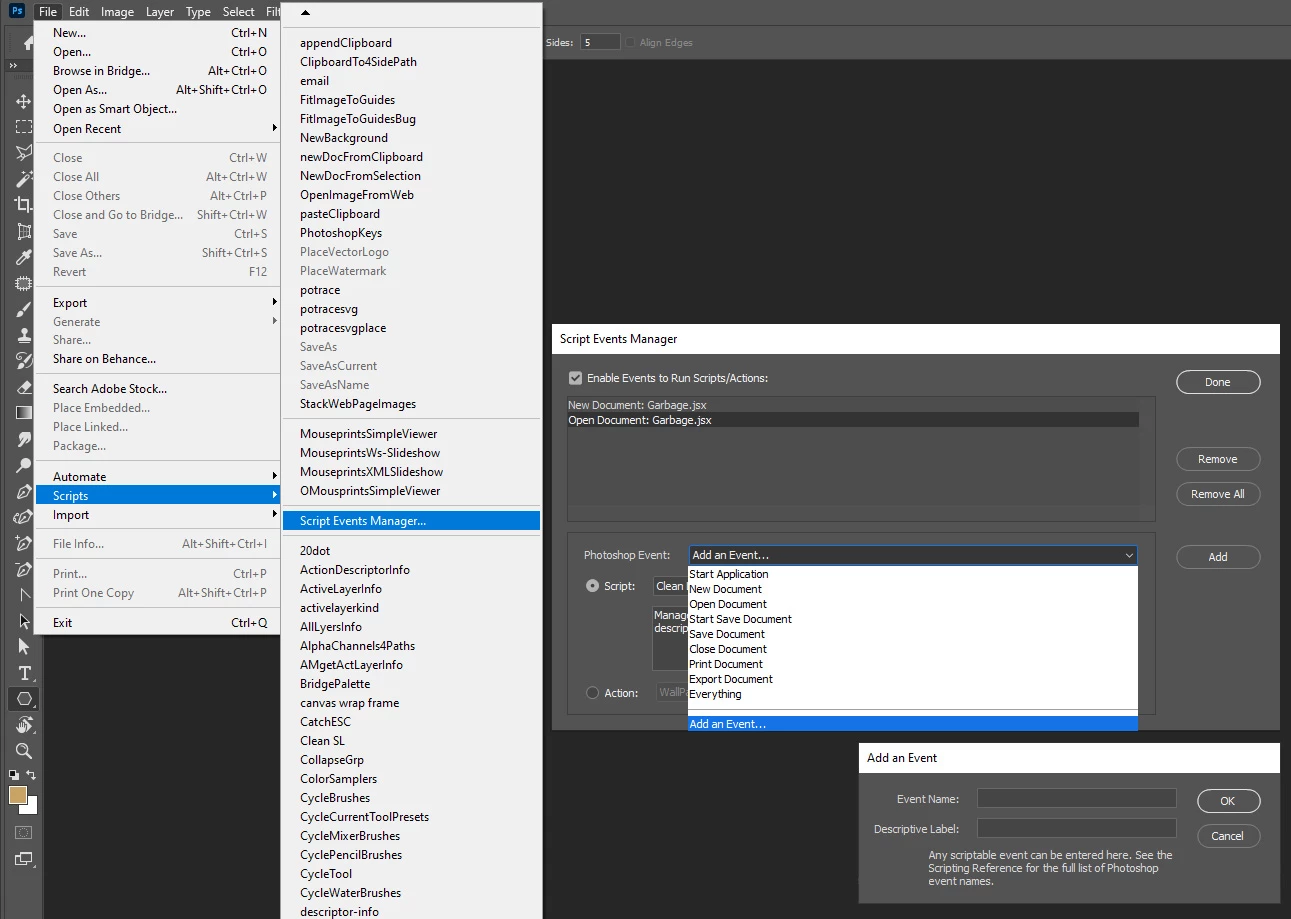Select the Dodge tool
Image resolution: width=1291 pixels, height=919 pixels.
tap(23, 465)
